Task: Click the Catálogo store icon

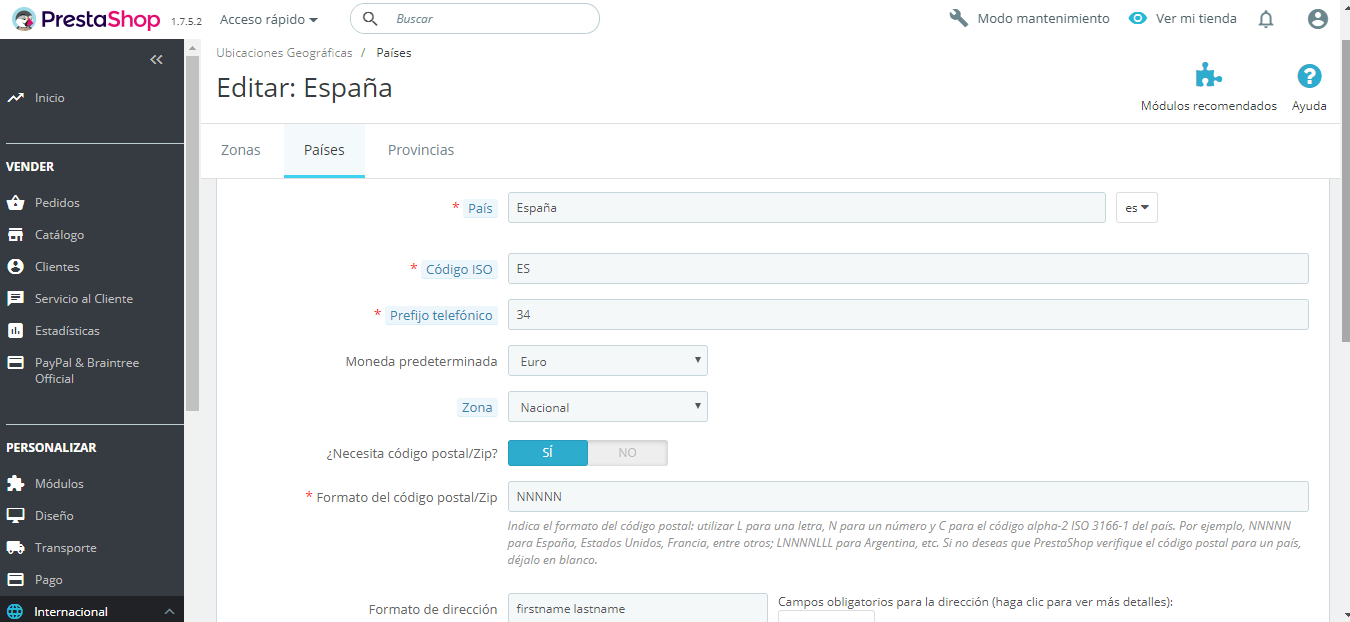Action: 15,235
